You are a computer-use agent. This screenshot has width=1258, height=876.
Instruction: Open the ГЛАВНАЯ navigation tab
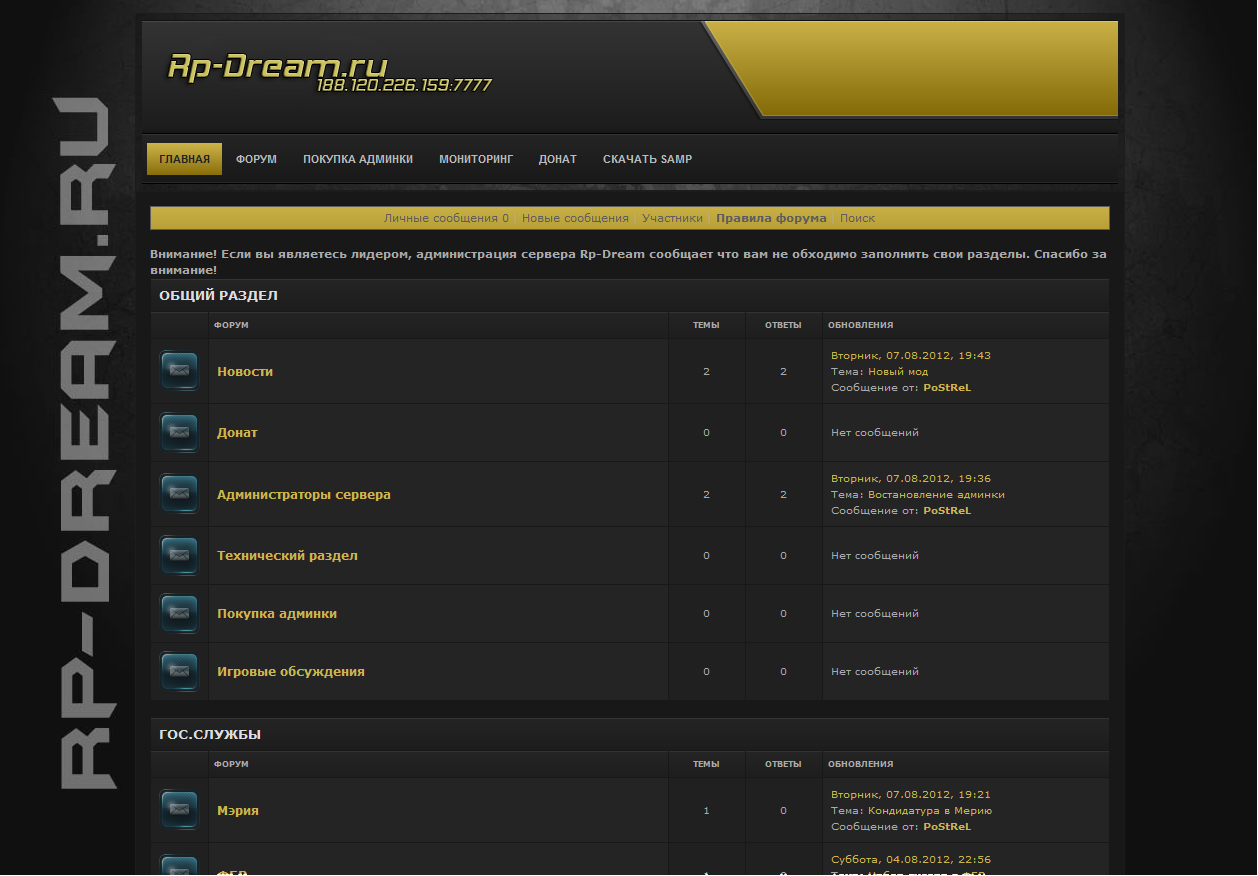pos(184,159)
